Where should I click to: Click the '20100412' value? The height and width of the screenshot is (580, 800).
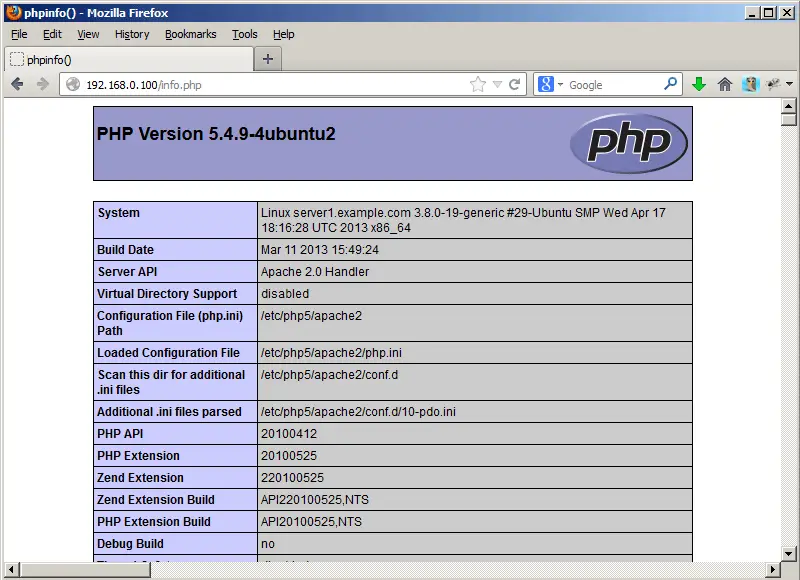coord(289,434)
